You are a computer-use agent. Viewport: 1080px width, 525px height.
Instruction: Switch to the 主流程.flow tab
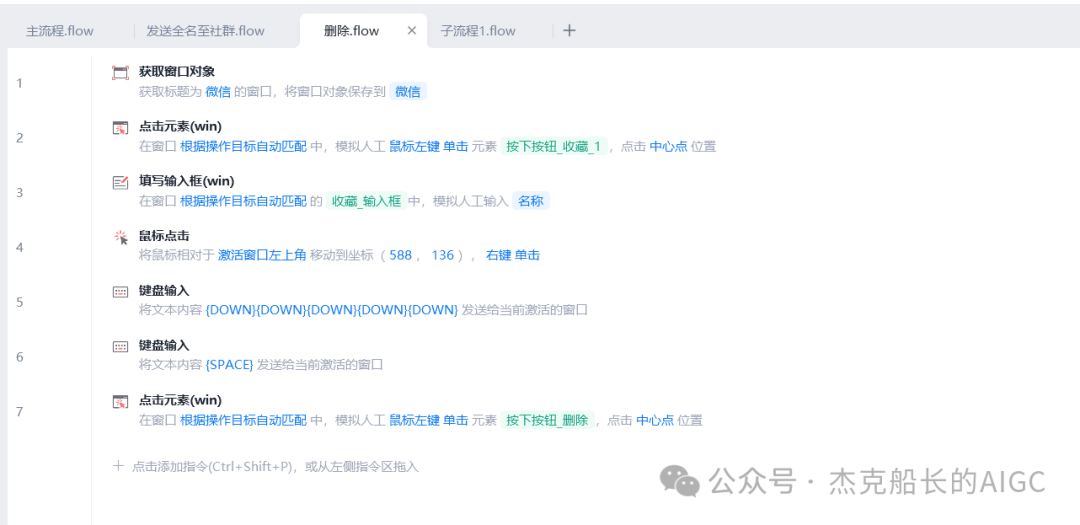[60, 30]
